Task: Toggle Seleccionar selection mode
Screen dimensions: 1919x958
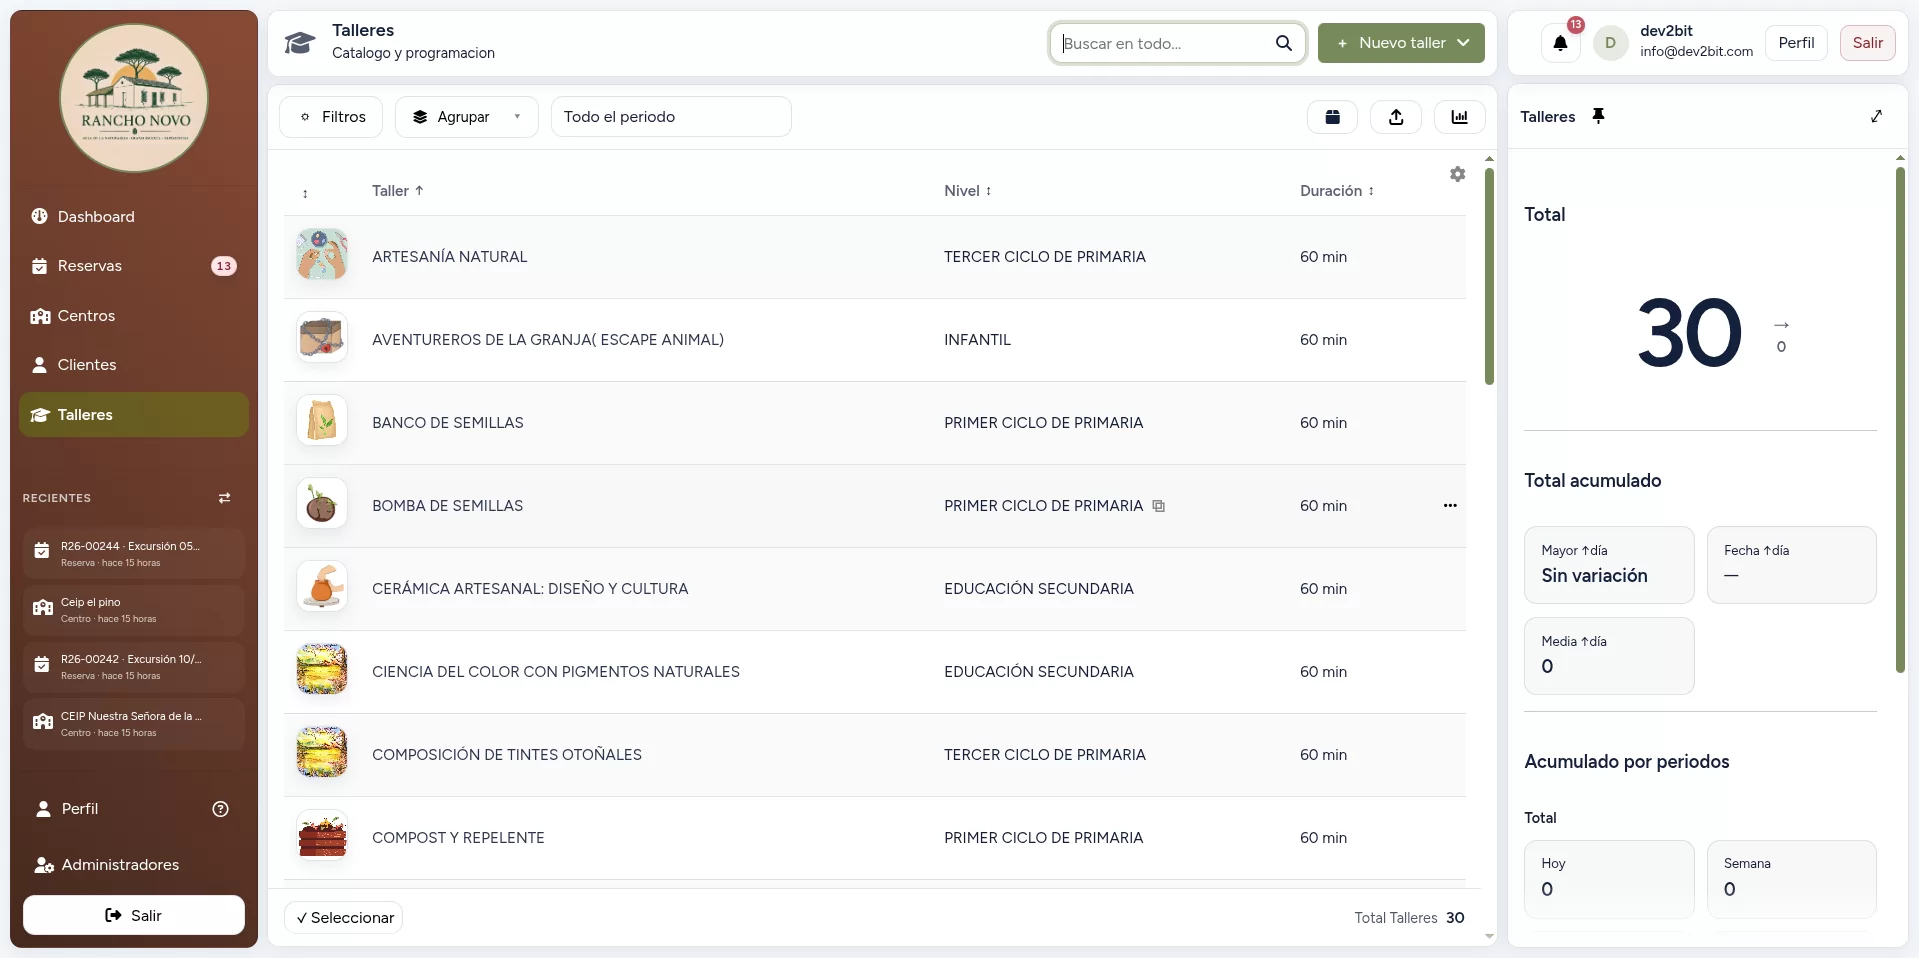Action: click(344, 918)
